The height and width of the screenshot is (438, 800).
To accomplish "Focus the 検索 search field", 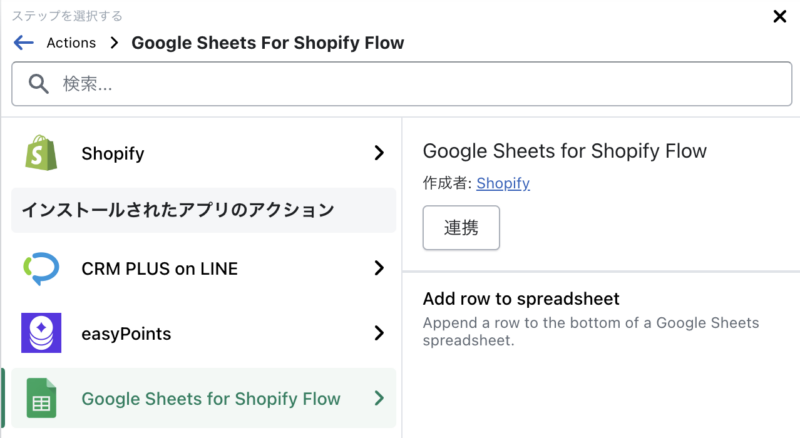I will [402, 84].
